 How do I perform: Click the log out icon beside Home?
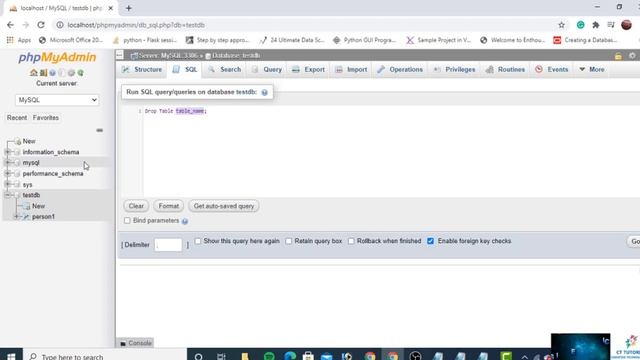click(43, 73)
